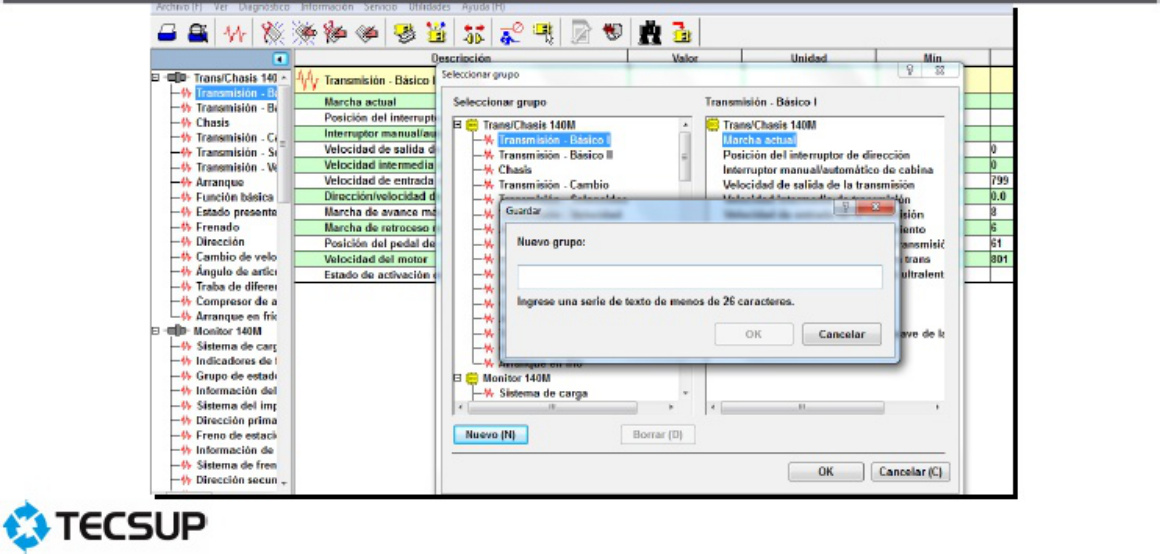Select Velocidad de salida de la transmisión
The height and width of the screenshot is (554, 1160).
point(818,185)
